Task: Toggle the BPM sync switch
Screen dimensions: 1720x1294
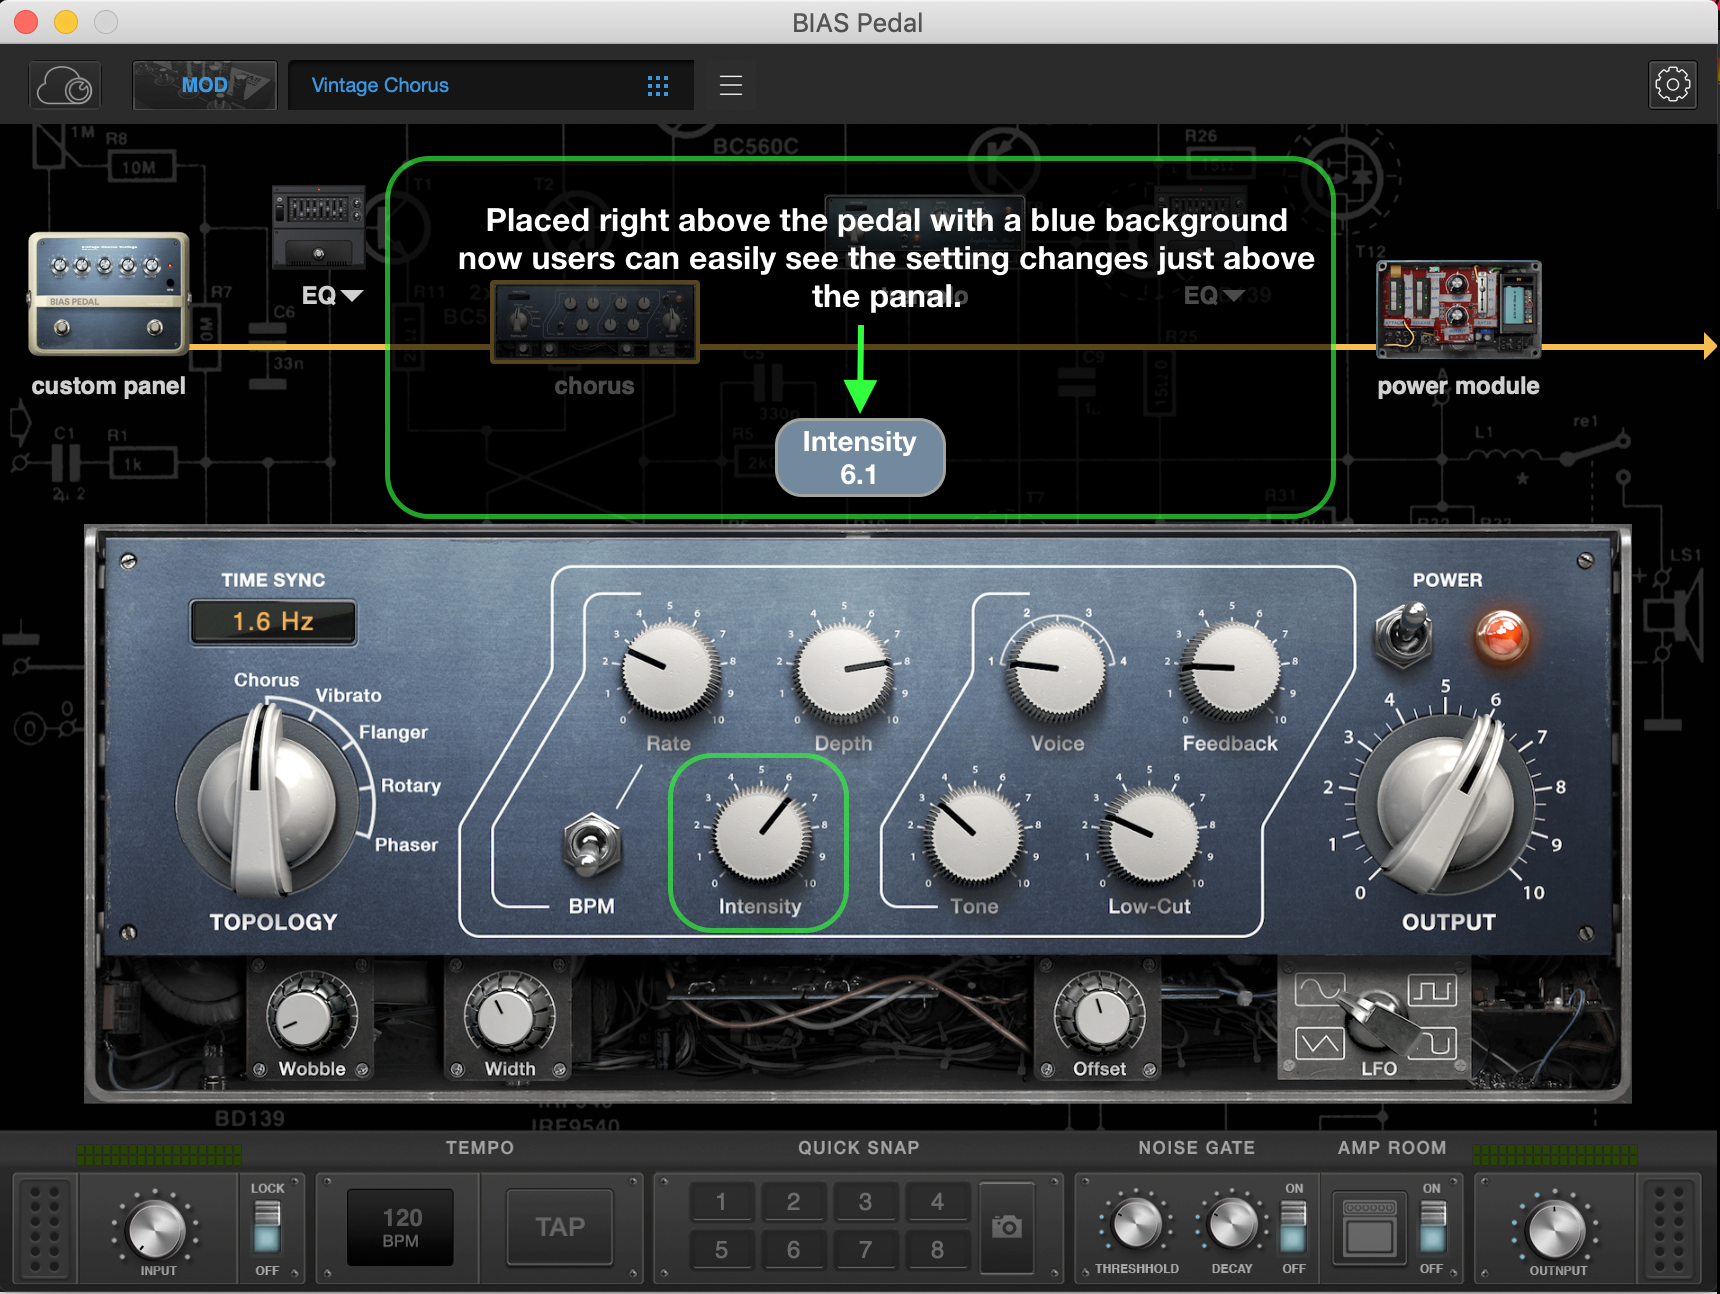Action: [592, 846]
